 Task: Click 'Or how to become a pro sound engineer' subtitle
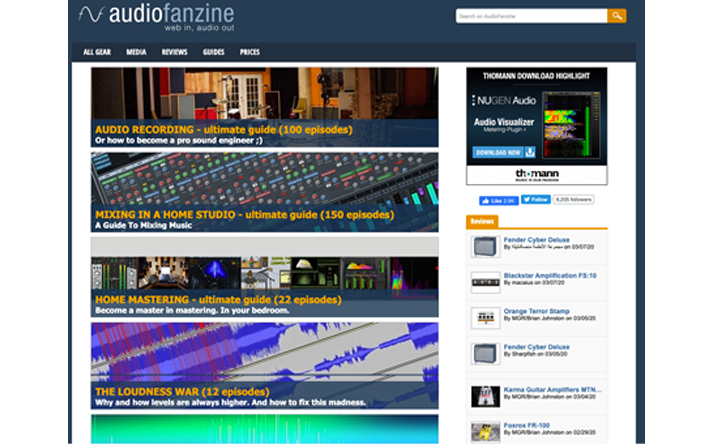179,141
